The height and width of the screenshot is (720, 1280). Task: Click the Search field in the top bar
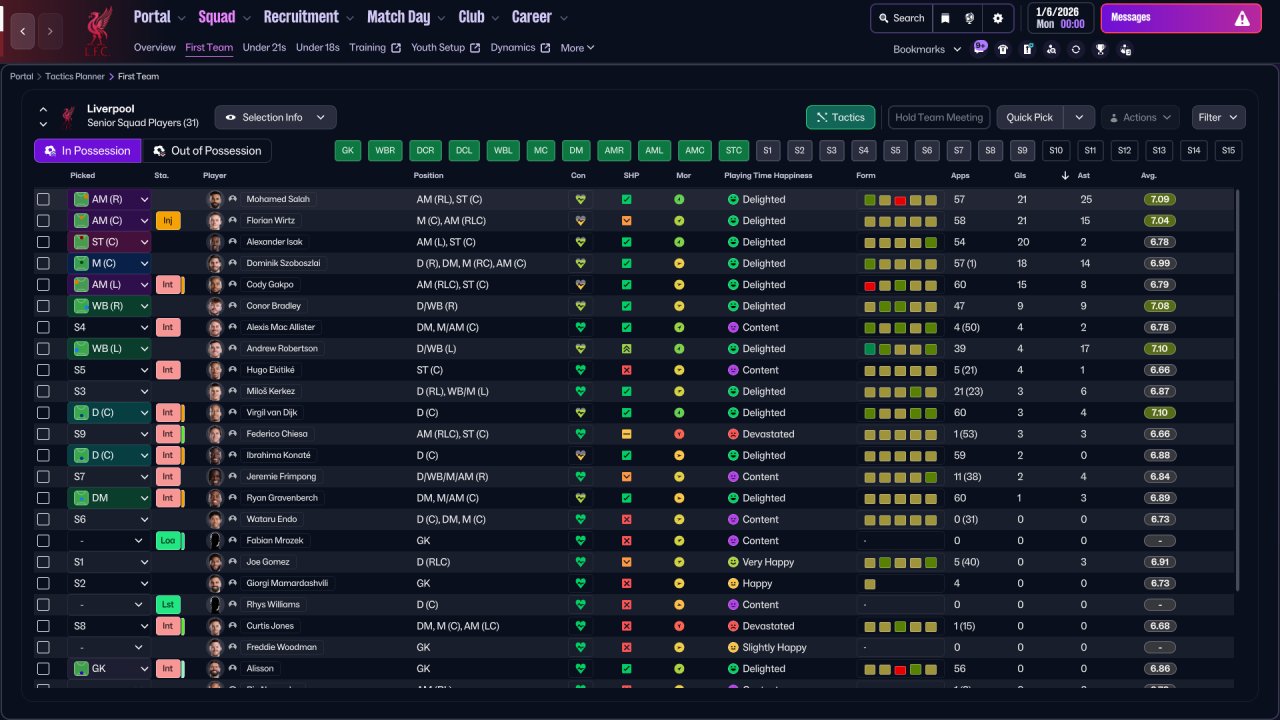click(x=901, y=18)
